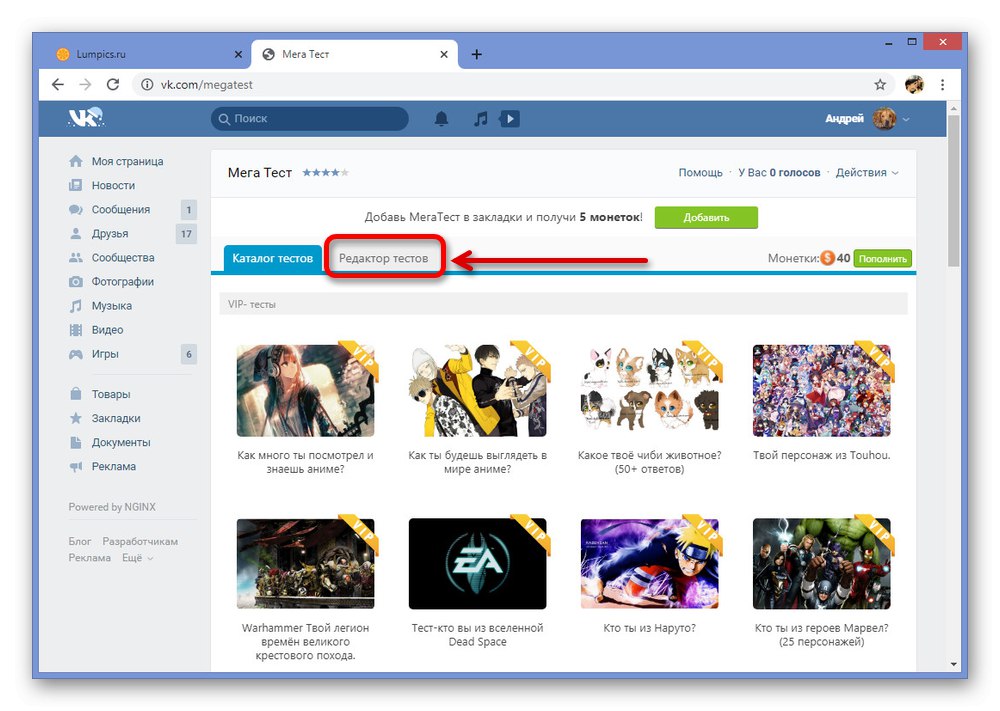
Task: Click the Мега Тест app title
Action: pos(260,173)
